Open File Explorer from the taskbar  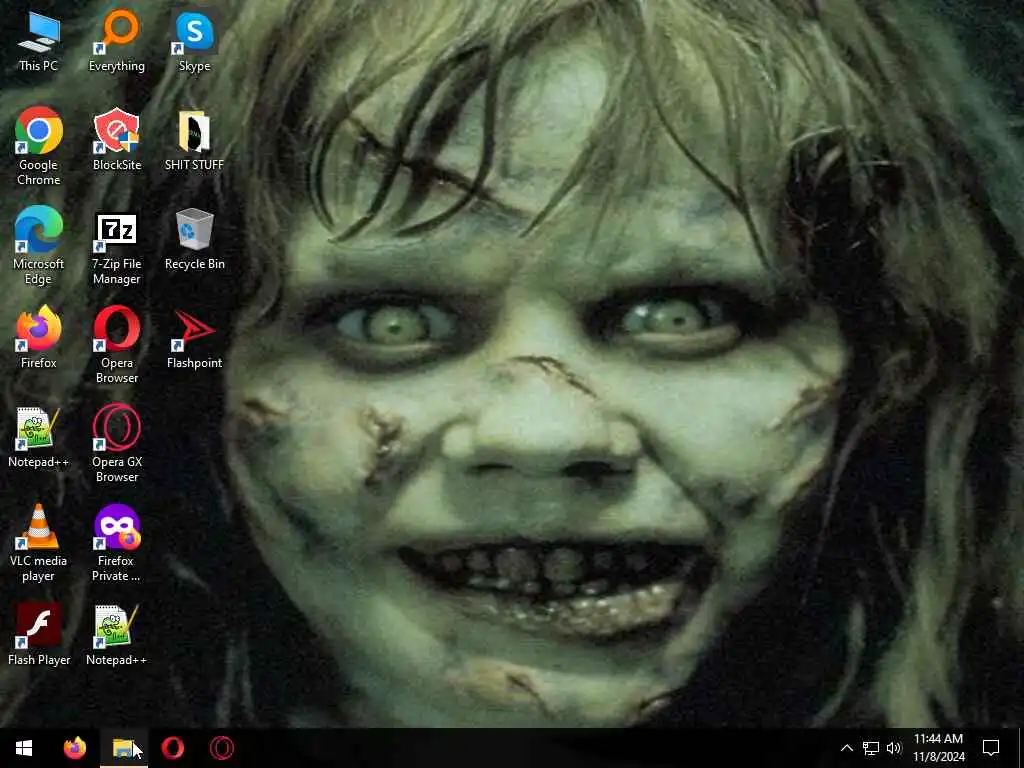click(123, 748)
